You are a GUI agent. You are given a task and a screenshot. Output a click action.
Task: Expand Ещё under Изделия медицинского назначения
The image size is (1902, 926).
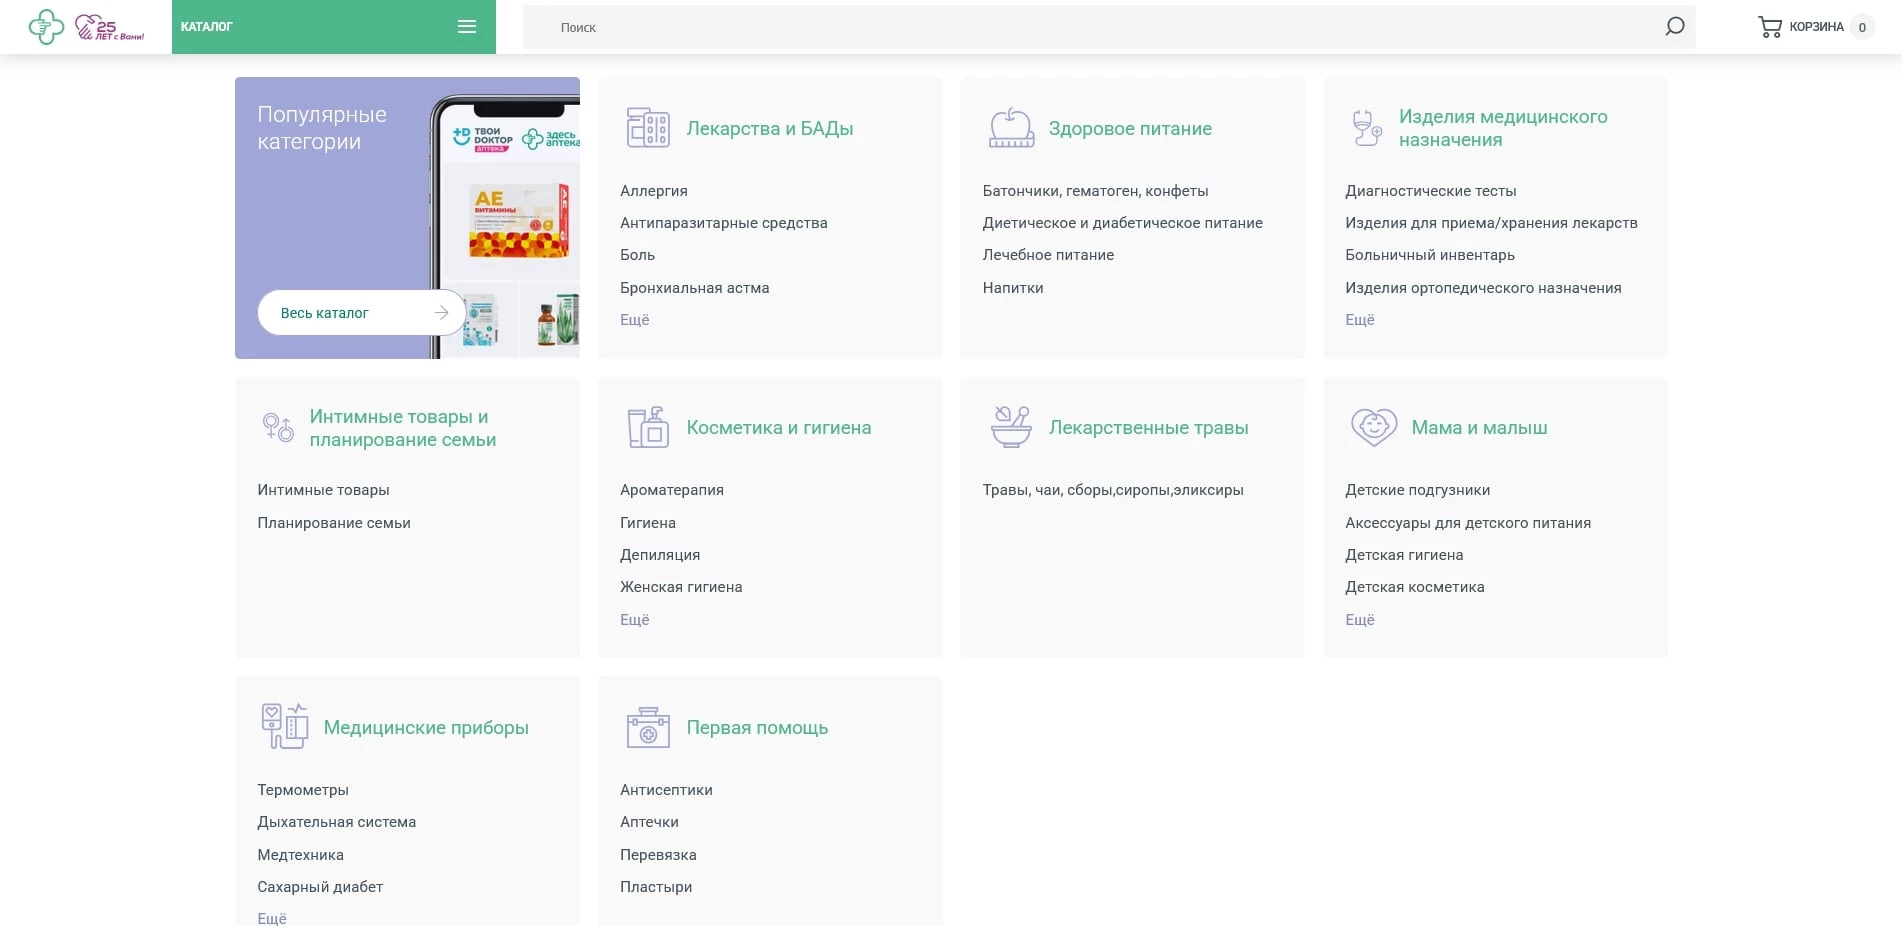pyautogui.click(x=1359, y=320)
